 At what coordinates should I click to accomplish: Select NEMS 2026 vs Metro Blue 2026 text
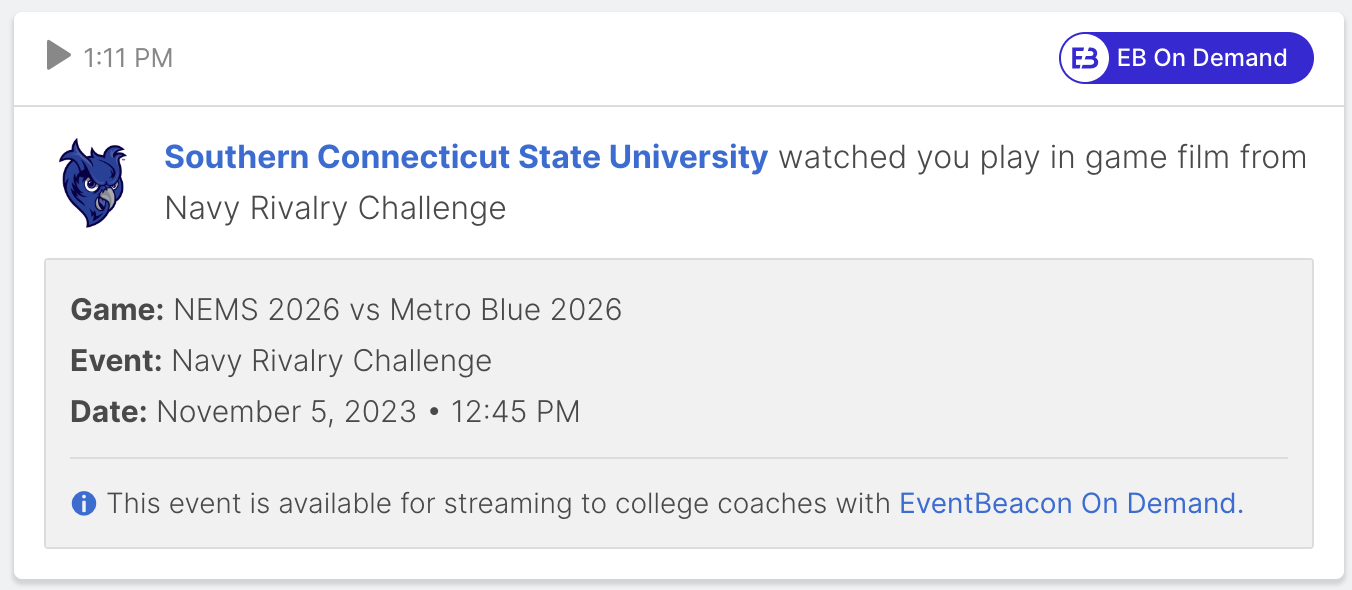click(398, 310)
